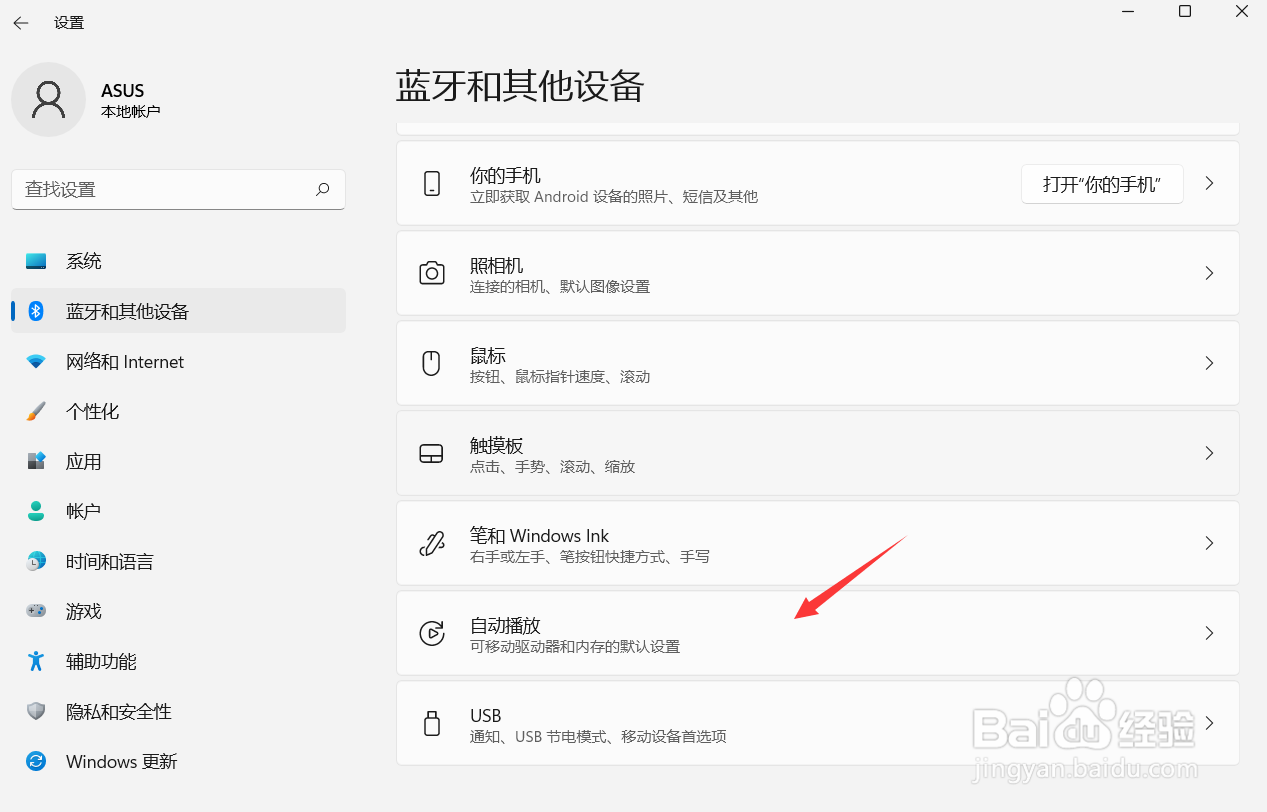Click the Windows 更新 icon
This screenshot has width=1267, height=812.
coord(36,761)
